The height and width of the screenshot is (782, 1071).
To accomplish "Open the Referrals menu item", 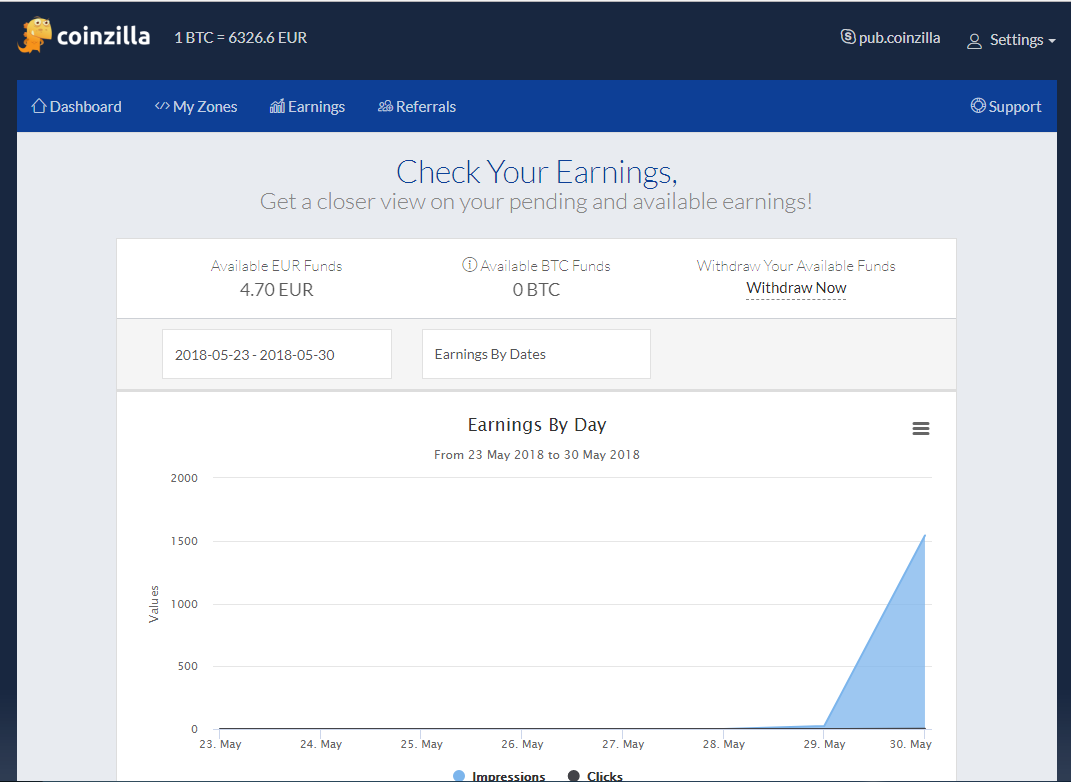I will 425,106.
